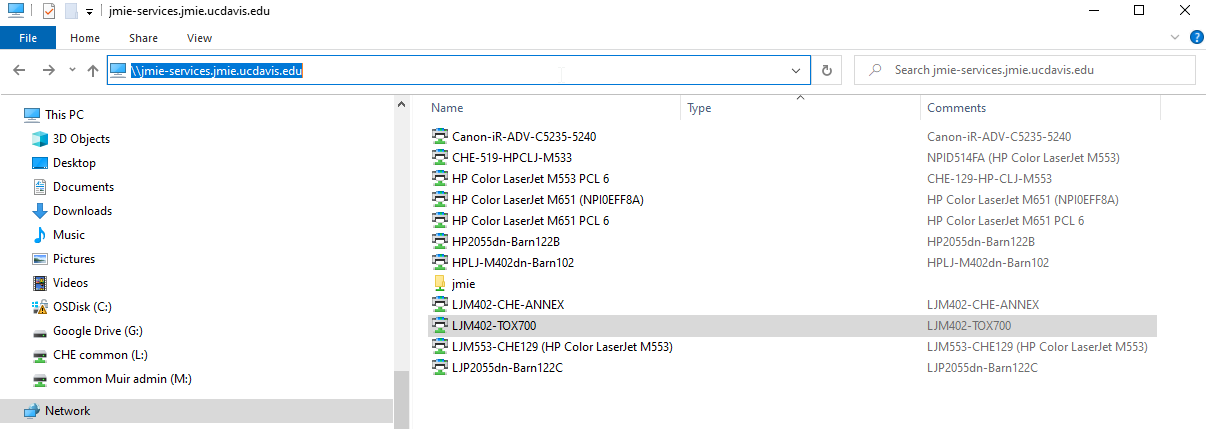Screen dimensions: 1206x429
Task: Click the Music note icon
Action: pos(40,235)
